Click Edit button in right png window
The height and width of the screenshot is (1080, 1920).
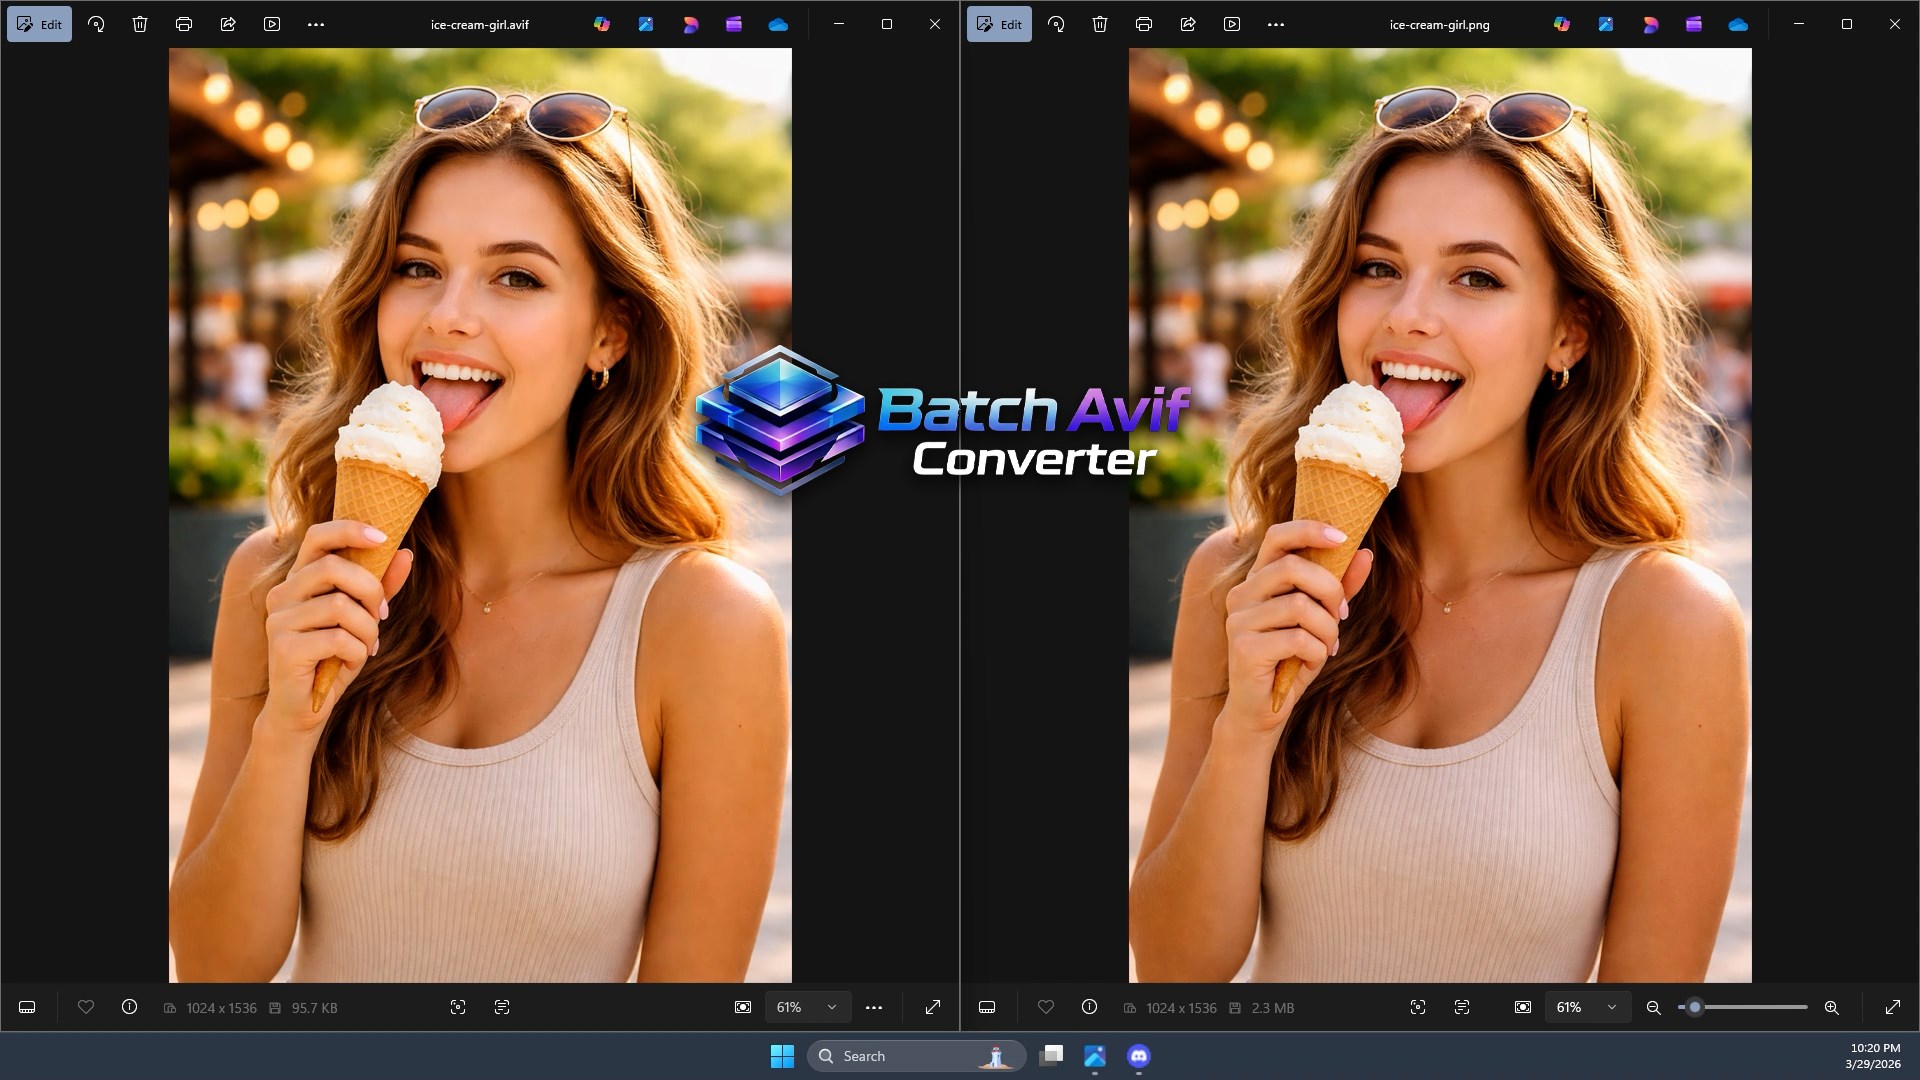click(999, 24)
